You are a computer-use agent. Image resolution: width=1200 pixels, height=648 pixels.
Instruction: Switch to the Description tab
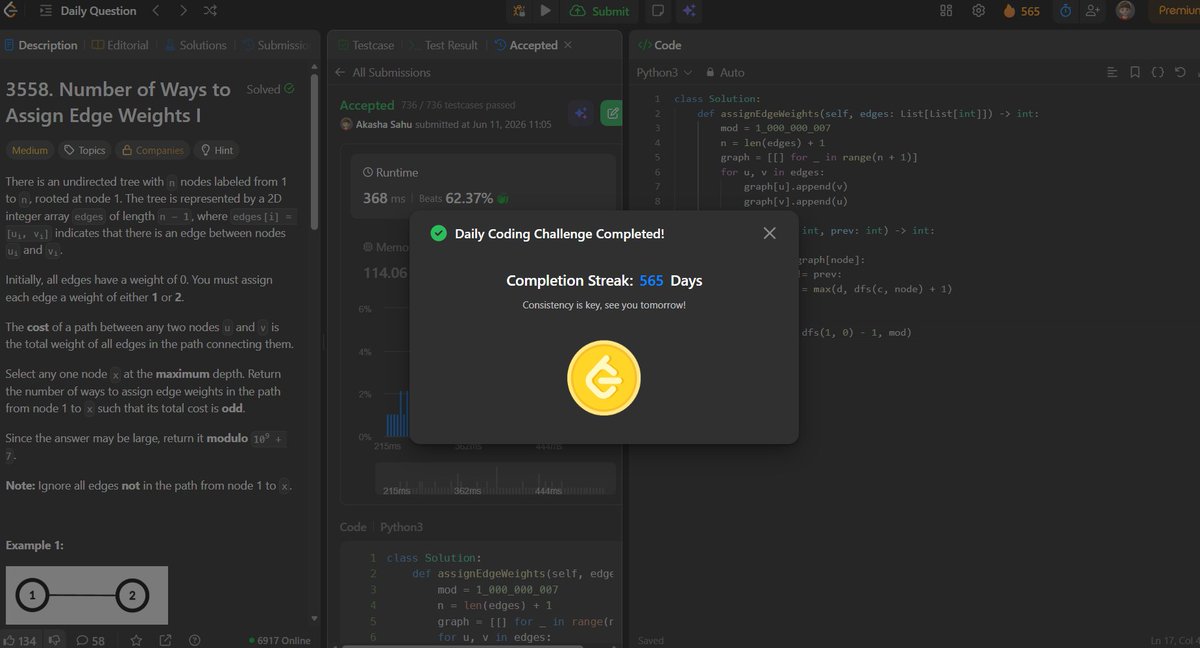point(40,45)
